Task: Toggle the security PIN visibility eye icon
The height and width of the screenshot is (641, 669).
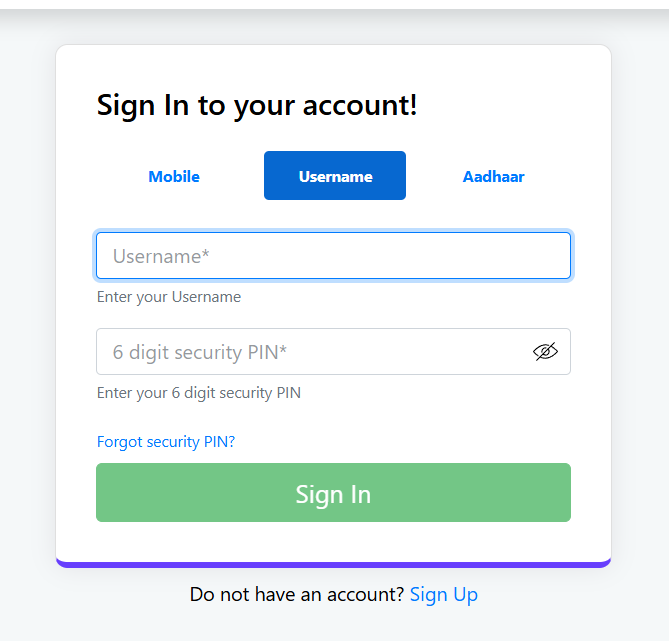Action: point(545,352)
